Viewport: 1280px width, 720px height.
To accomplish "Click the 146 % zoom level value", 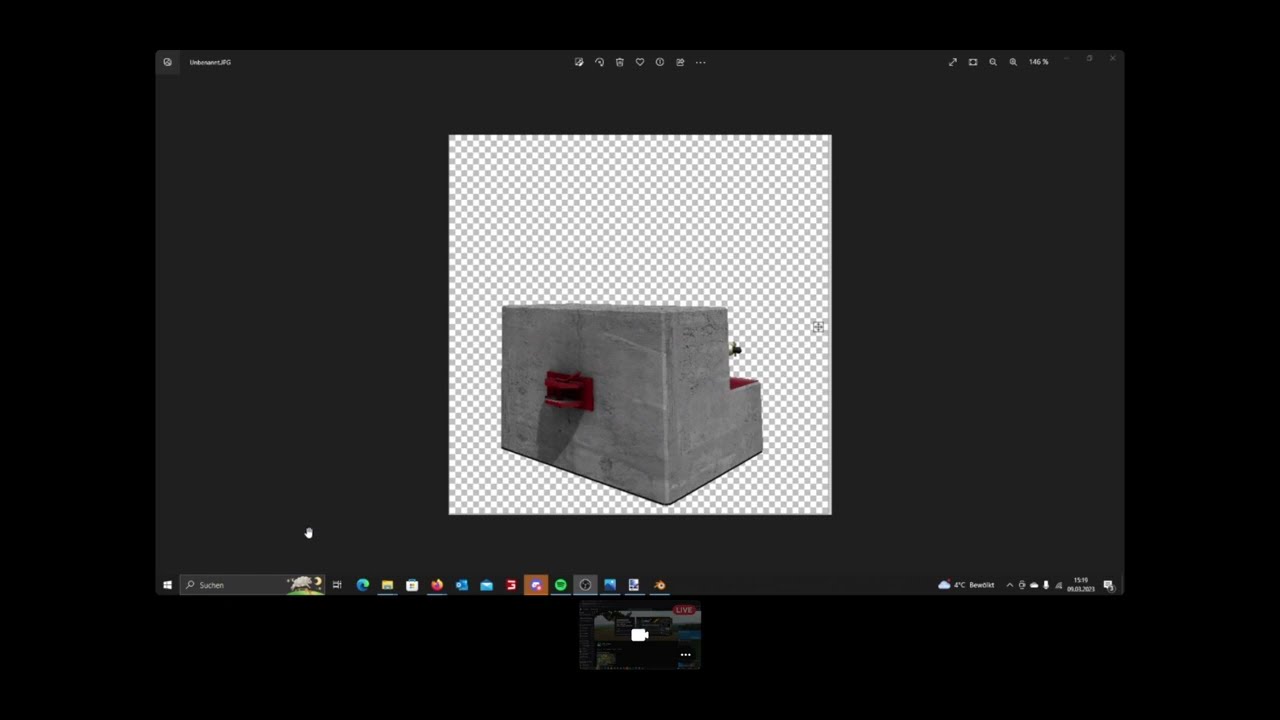I will pyautogui.click(x=1038, y=62).
